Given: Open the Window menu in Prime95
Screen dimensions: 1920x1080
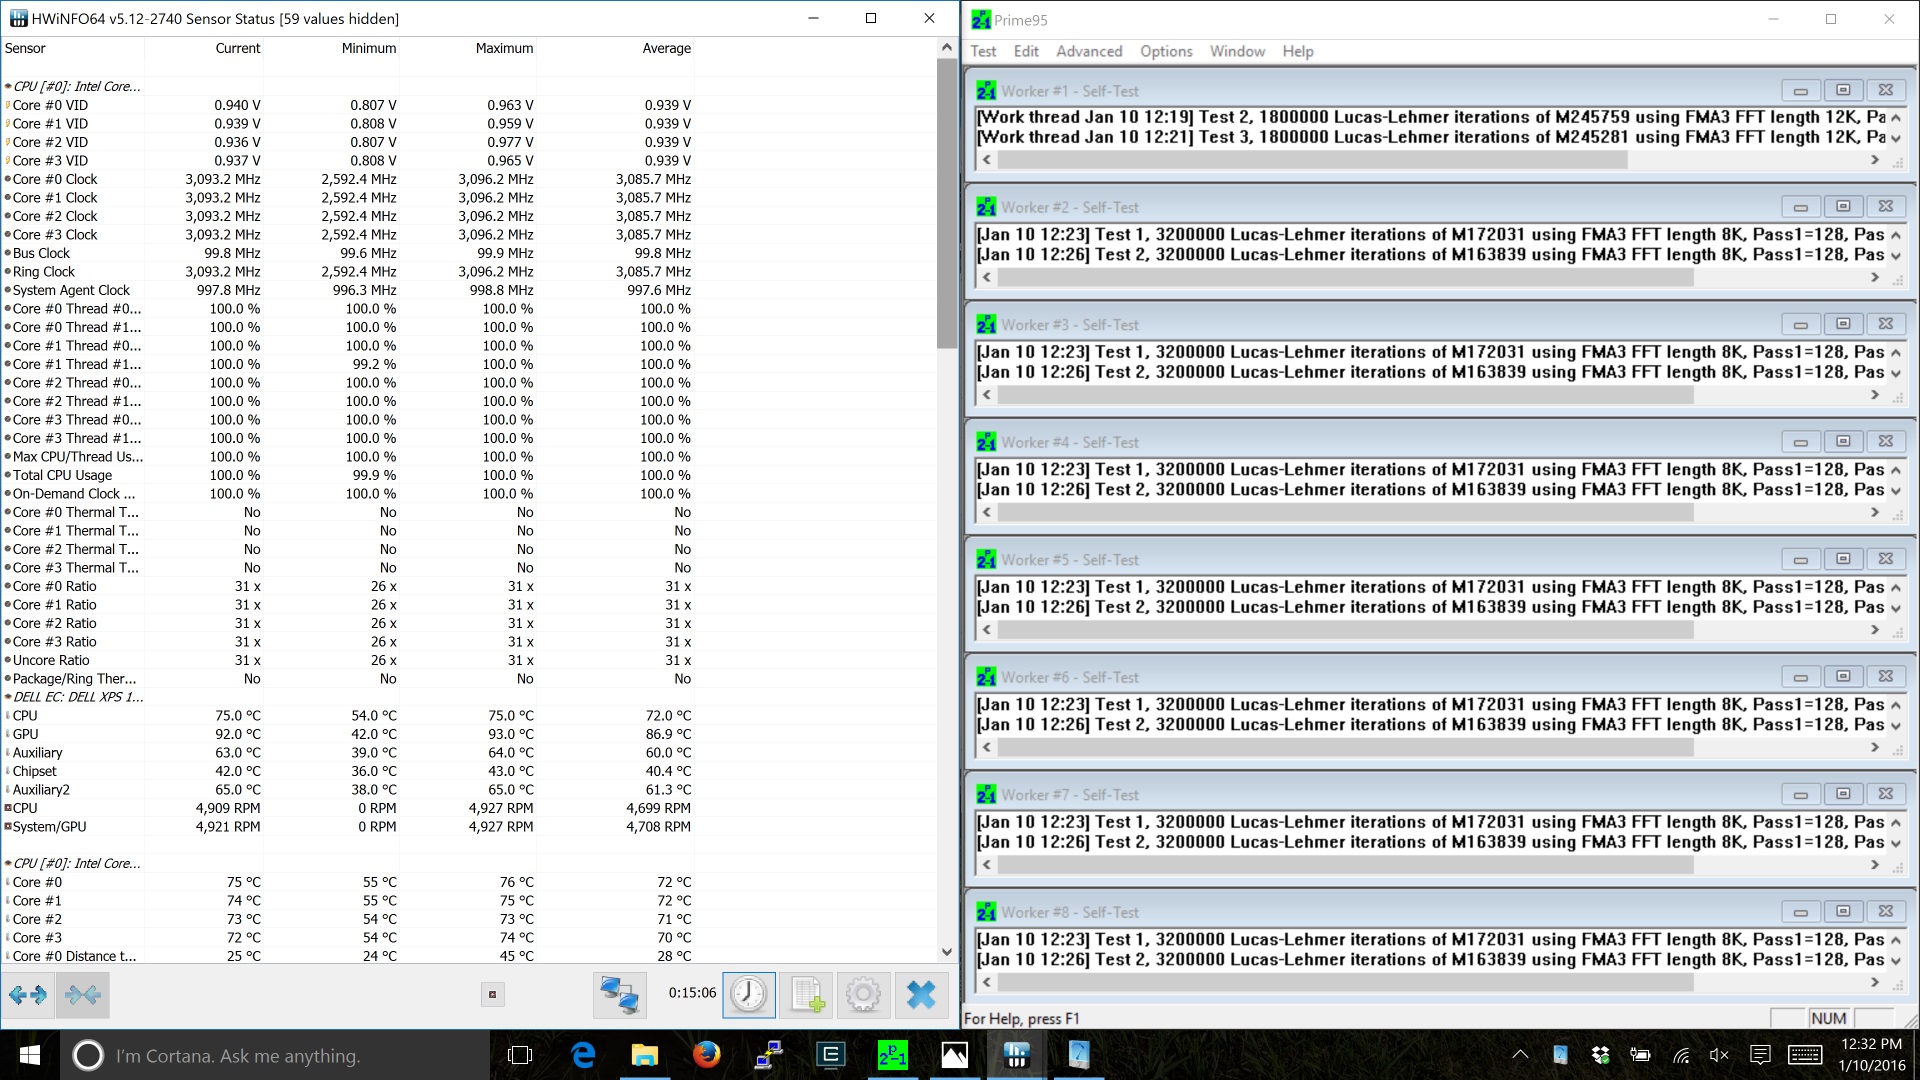Looking at the screenshot, I should pos(1237,51).
